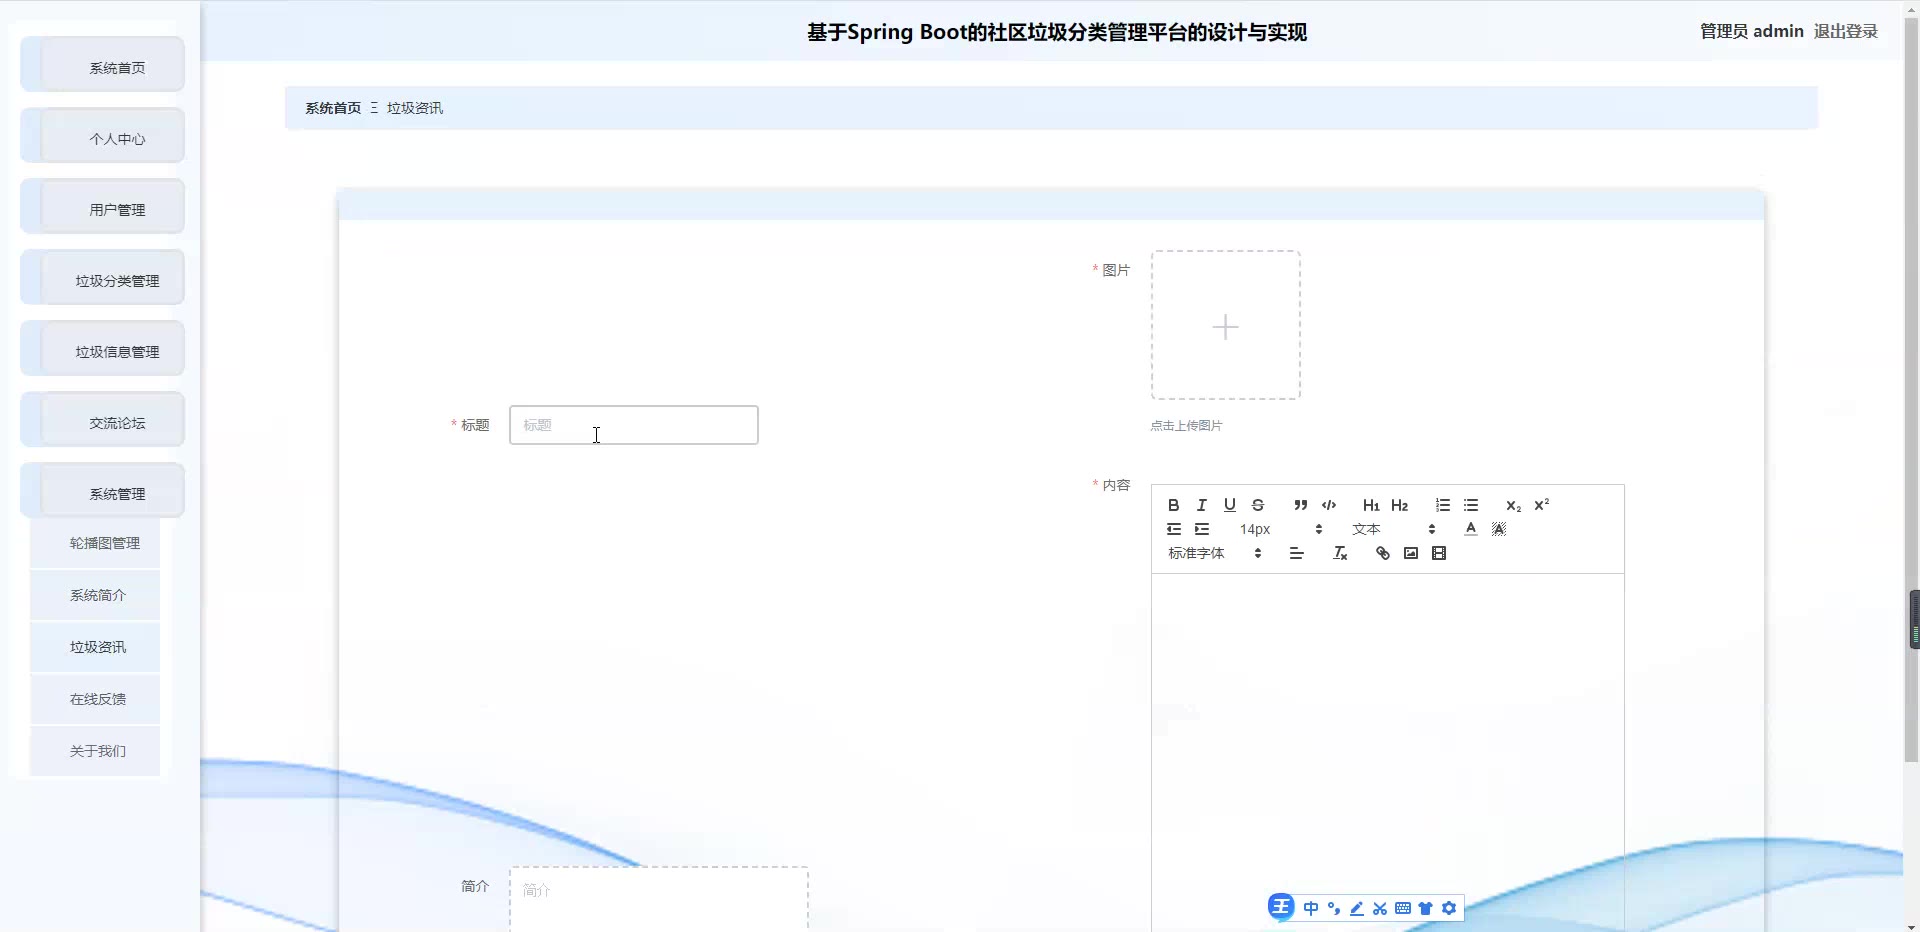Toggle input method punctuation mode

click(x=1334, y=908)
